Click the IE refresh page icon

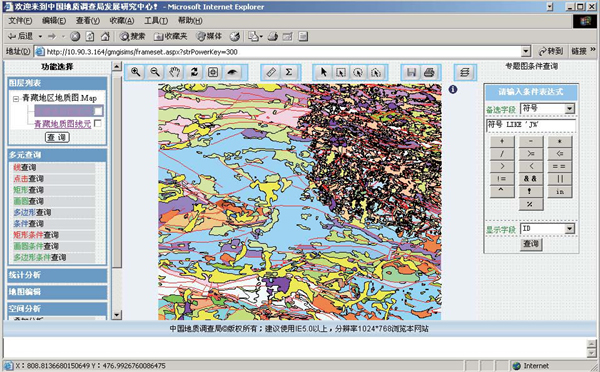pyautogui.click(x=90, y=36)
